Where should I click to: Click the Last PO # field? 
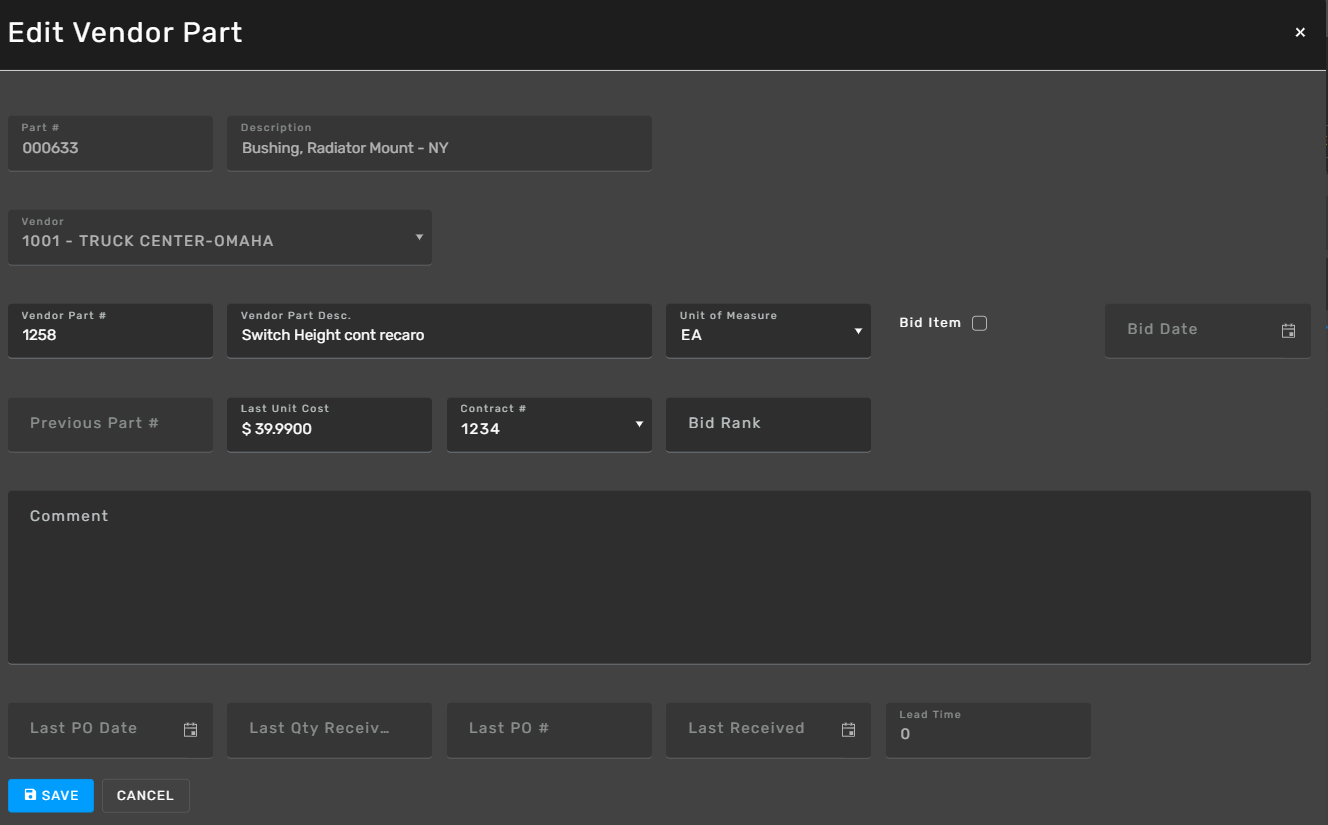[x=549, y=729]
